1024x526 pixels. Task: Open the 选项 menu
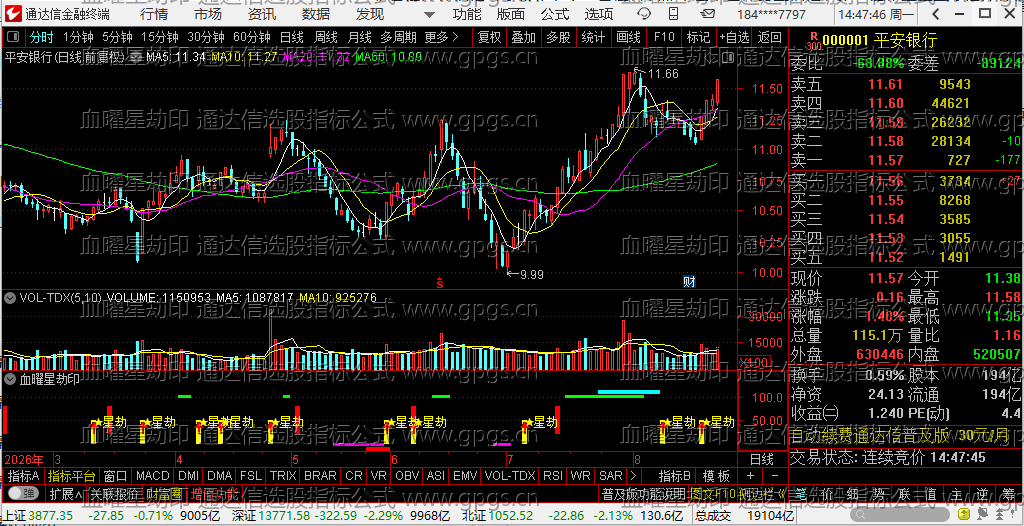click(x=599, y=14)
